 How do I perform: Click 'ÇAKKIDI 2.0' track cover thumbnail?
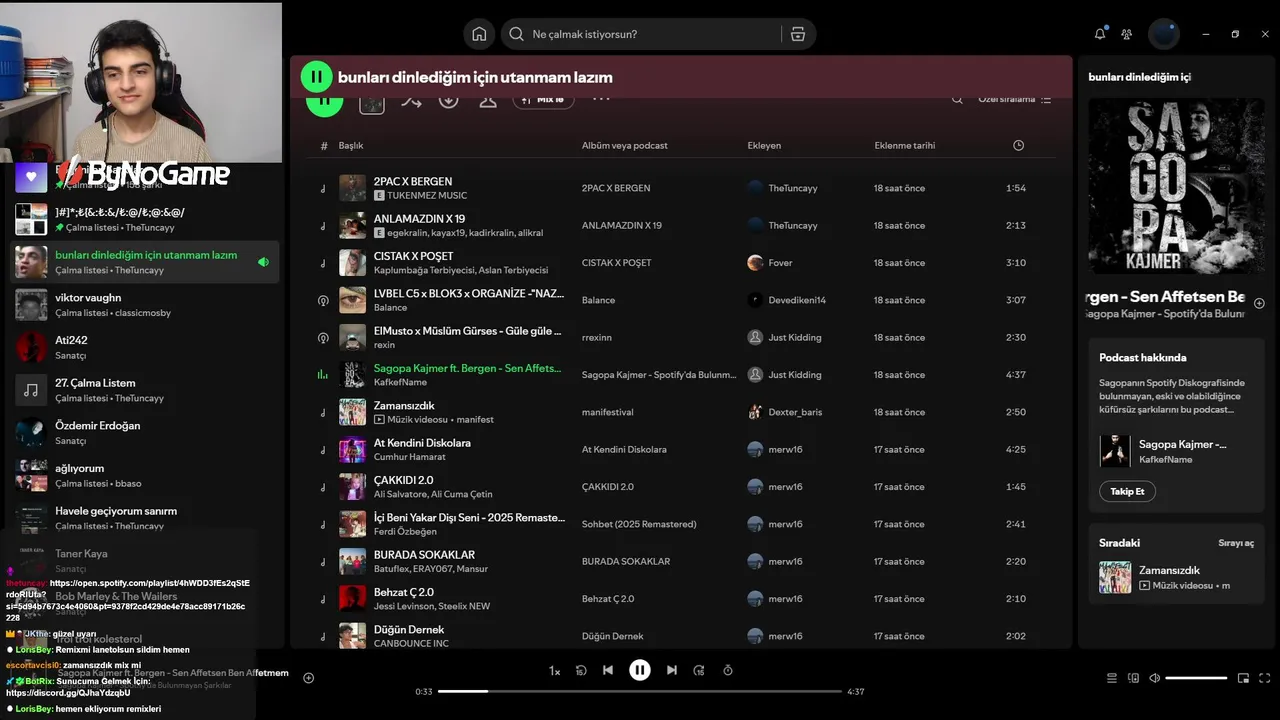point(352,487)
